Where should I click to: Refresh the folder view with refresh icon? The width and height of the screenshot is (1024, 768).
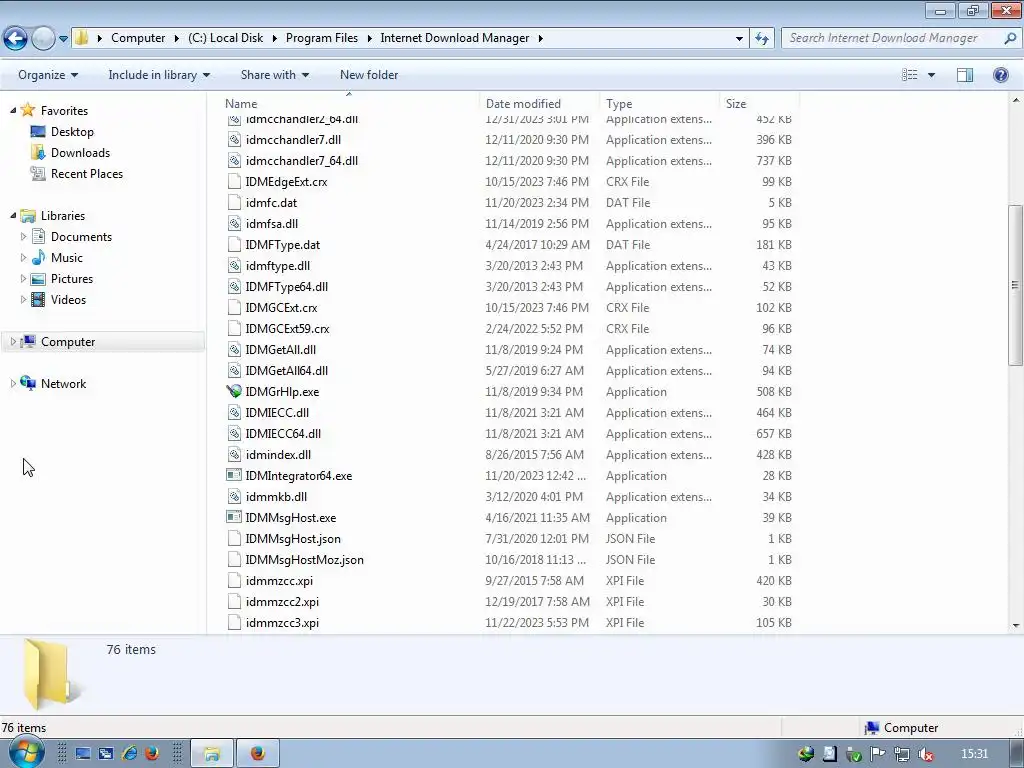tap(761, 39)
